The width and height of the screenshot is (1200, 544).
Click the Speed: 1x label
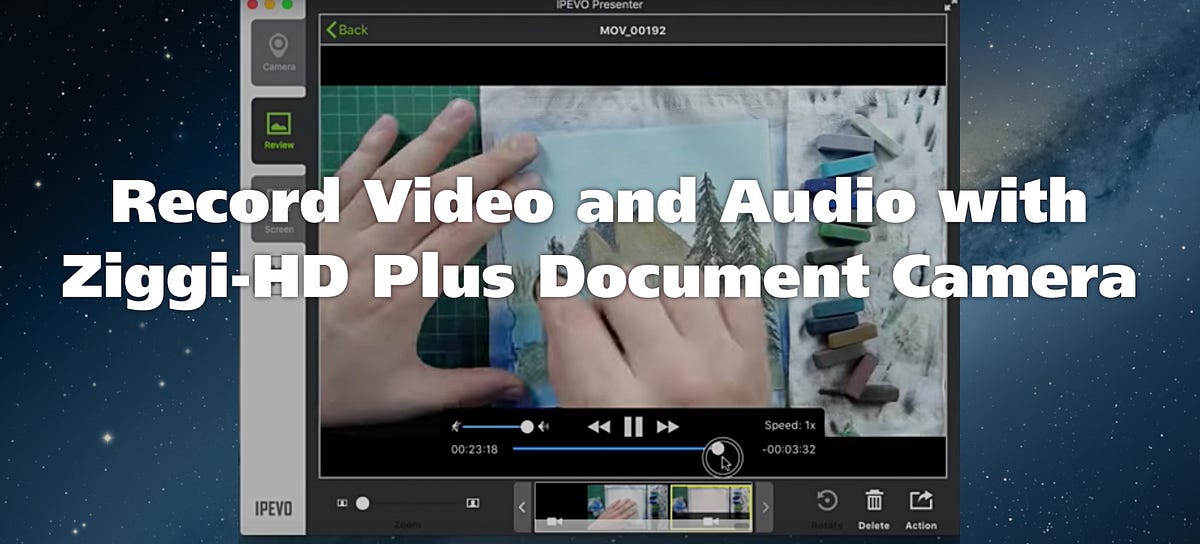coord(790,425)
